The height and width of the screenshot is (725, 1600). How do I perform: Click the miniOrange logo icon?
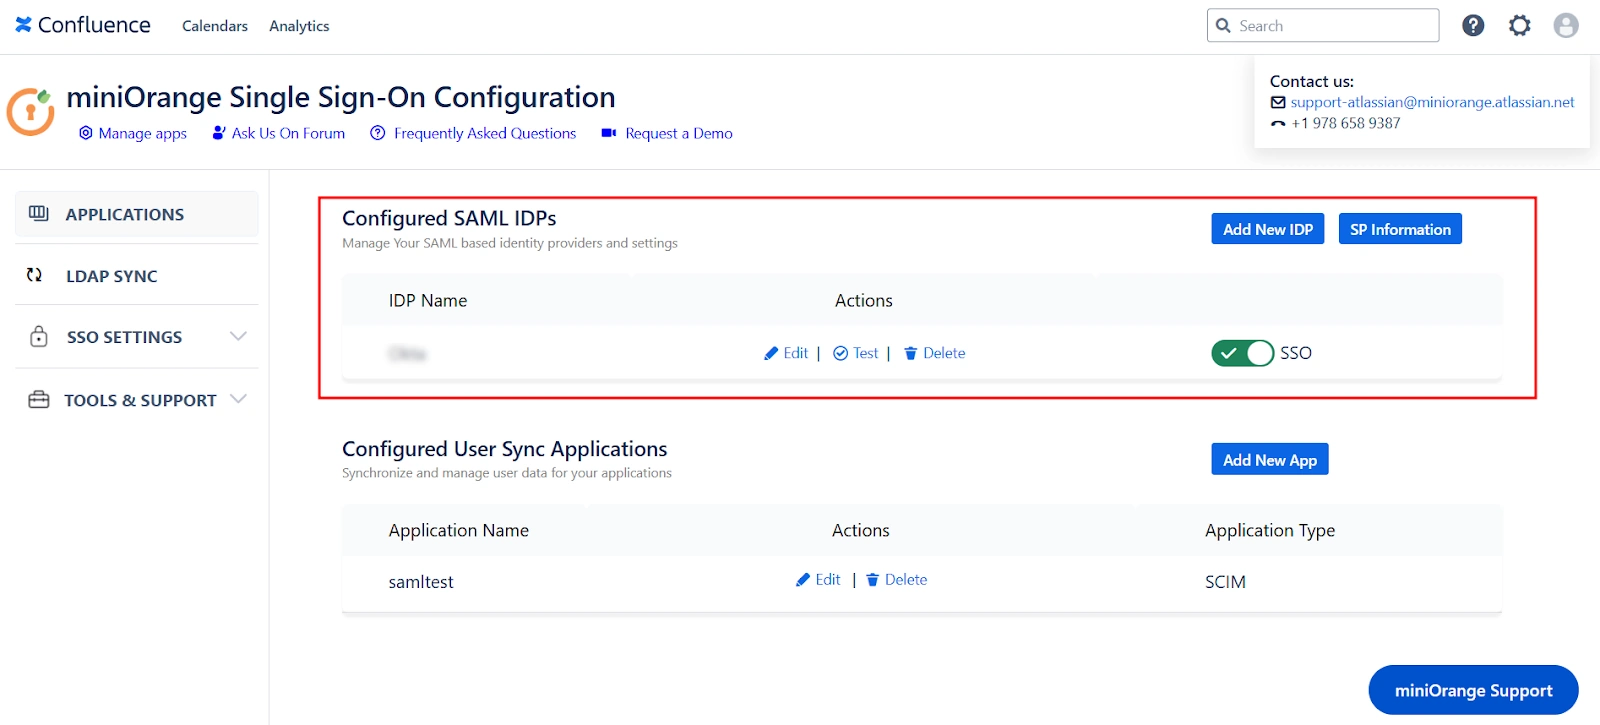point(30,111)
